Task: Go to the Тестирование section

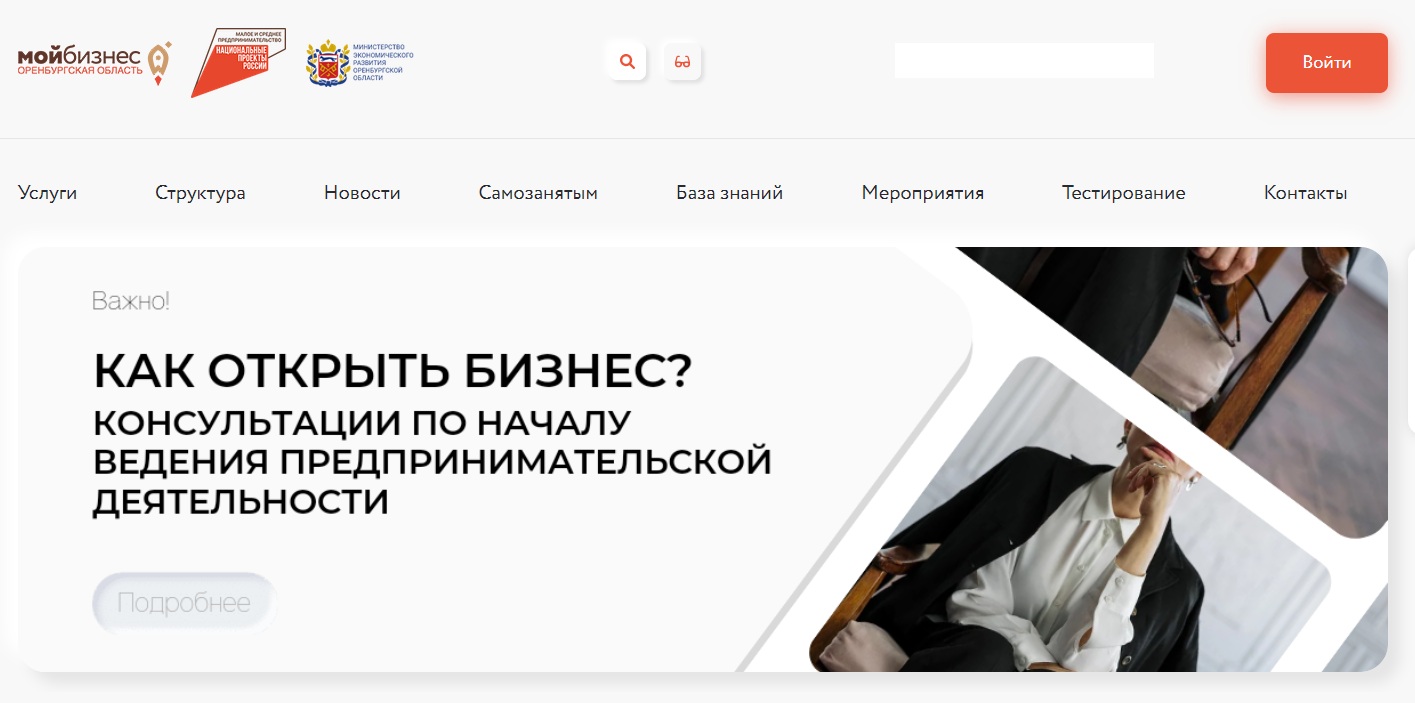Action: [x=1124, y=193]
